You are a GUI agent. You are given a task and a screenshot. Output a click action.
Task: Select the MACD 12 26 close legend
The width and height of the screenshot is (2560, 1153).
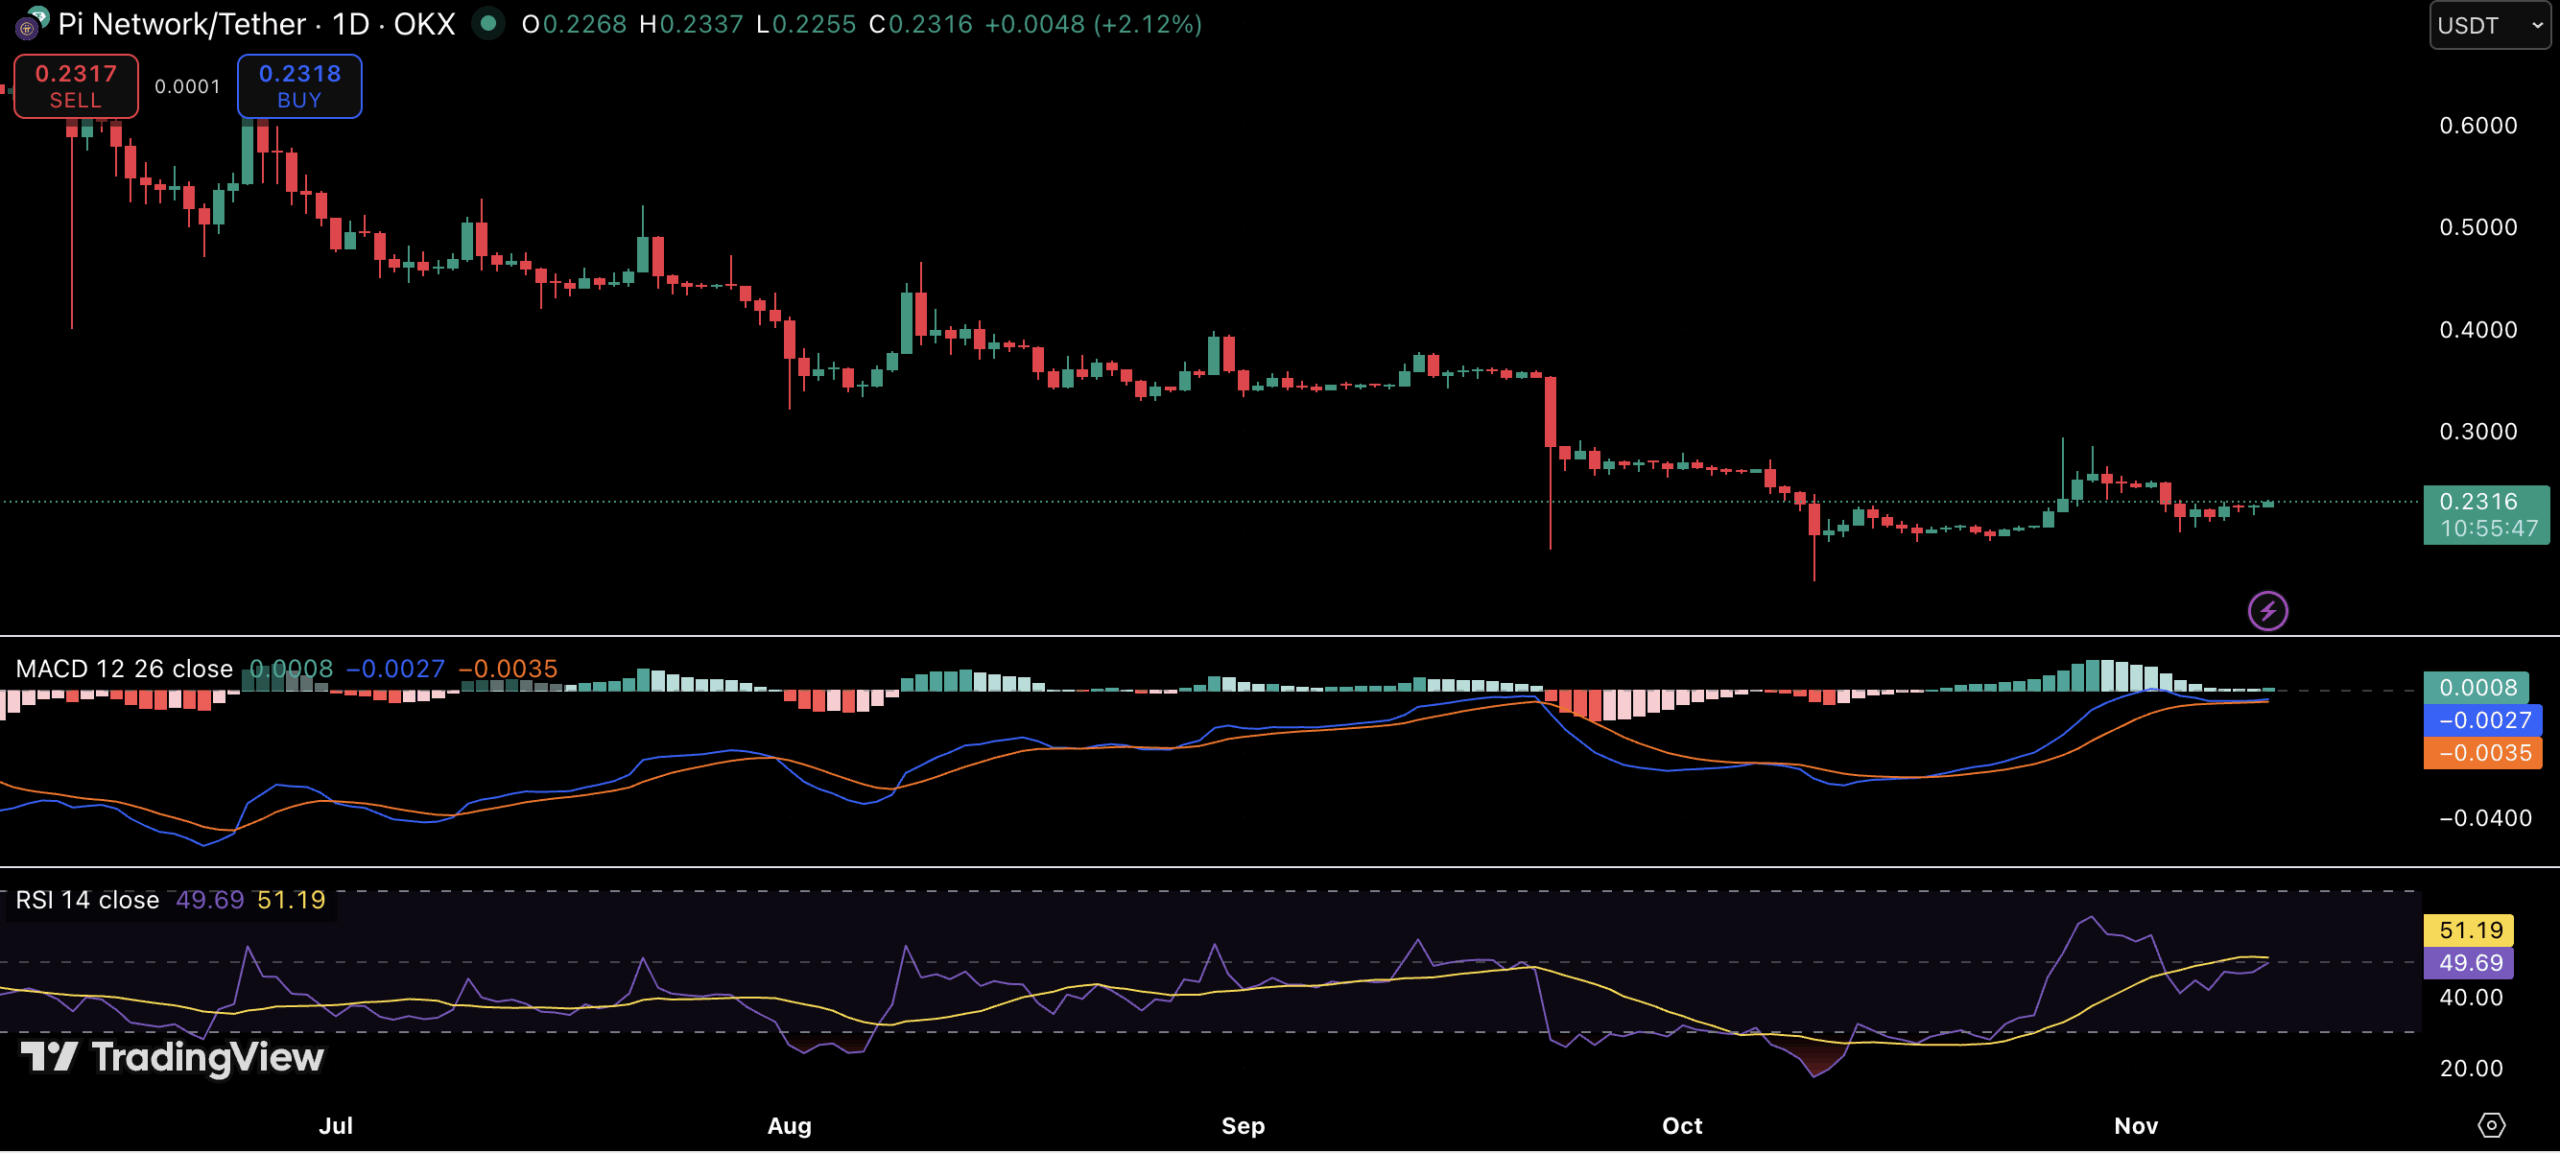(x=124, y=669)
